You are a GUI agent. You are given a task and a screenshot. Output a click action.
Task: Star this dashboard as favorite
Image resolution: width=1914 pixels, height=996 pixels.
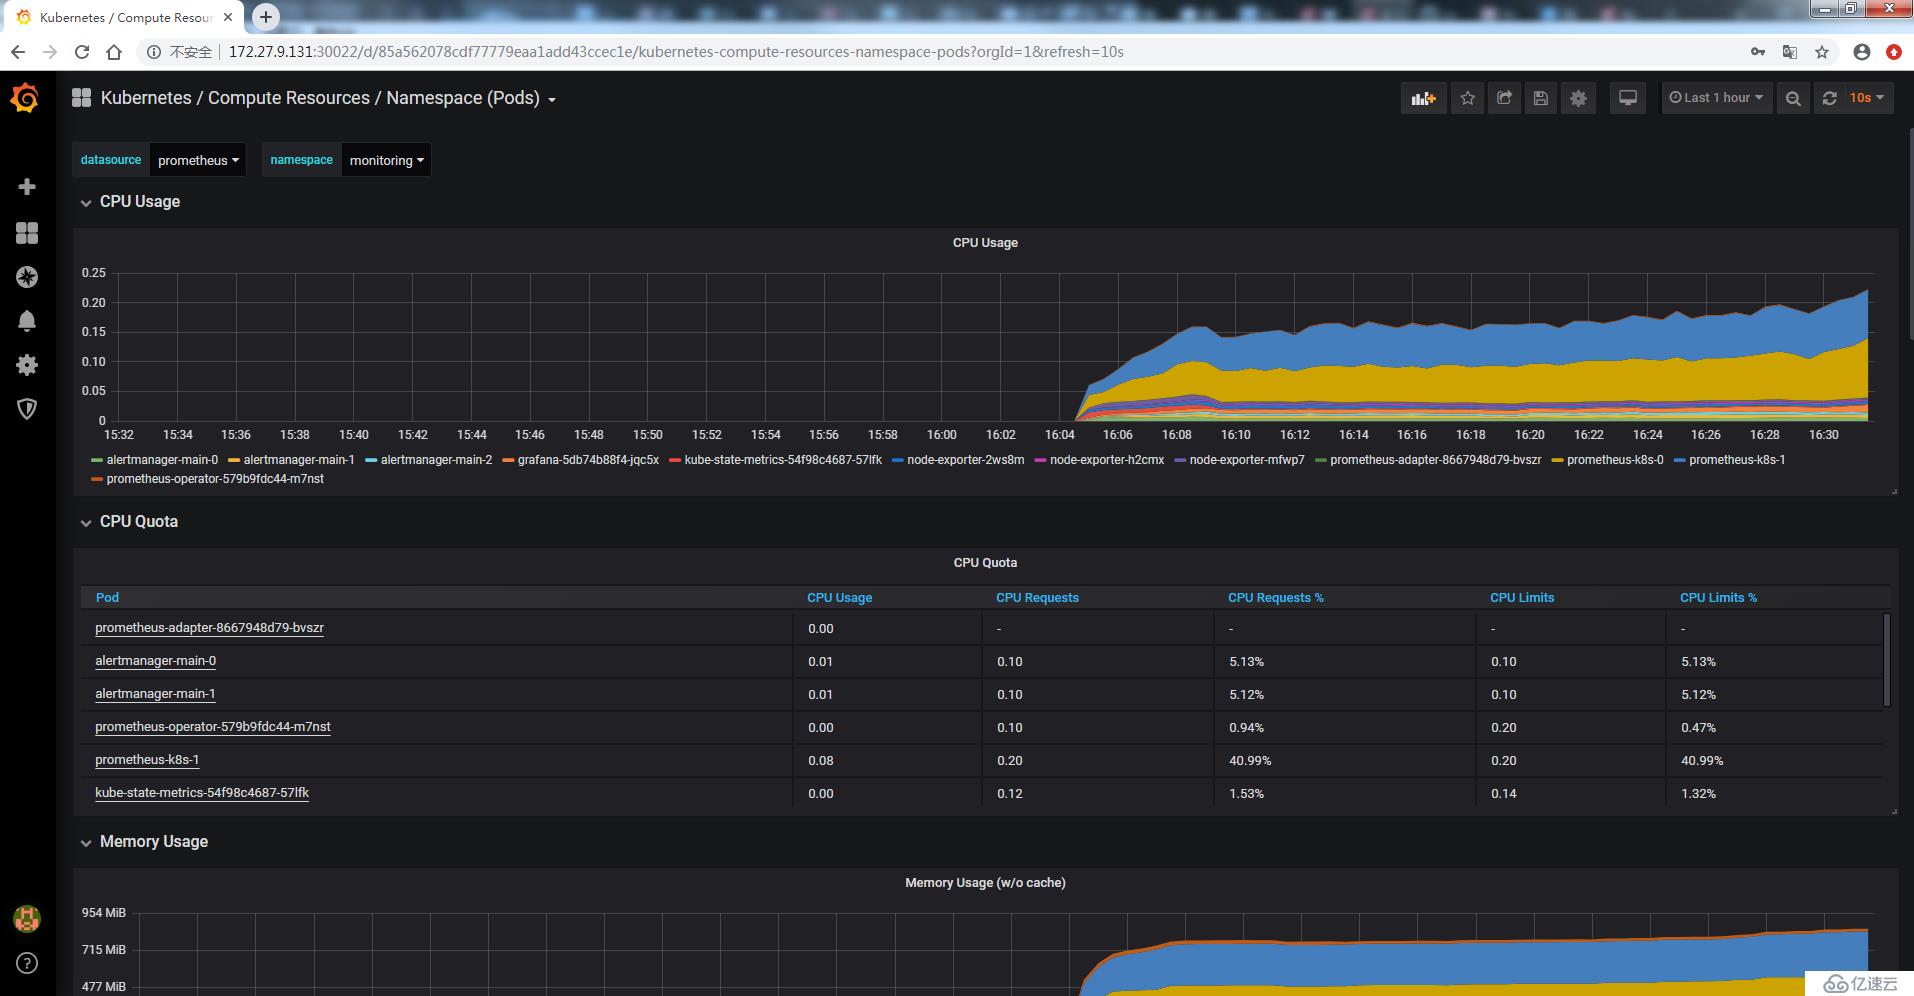click(1467, 98)
